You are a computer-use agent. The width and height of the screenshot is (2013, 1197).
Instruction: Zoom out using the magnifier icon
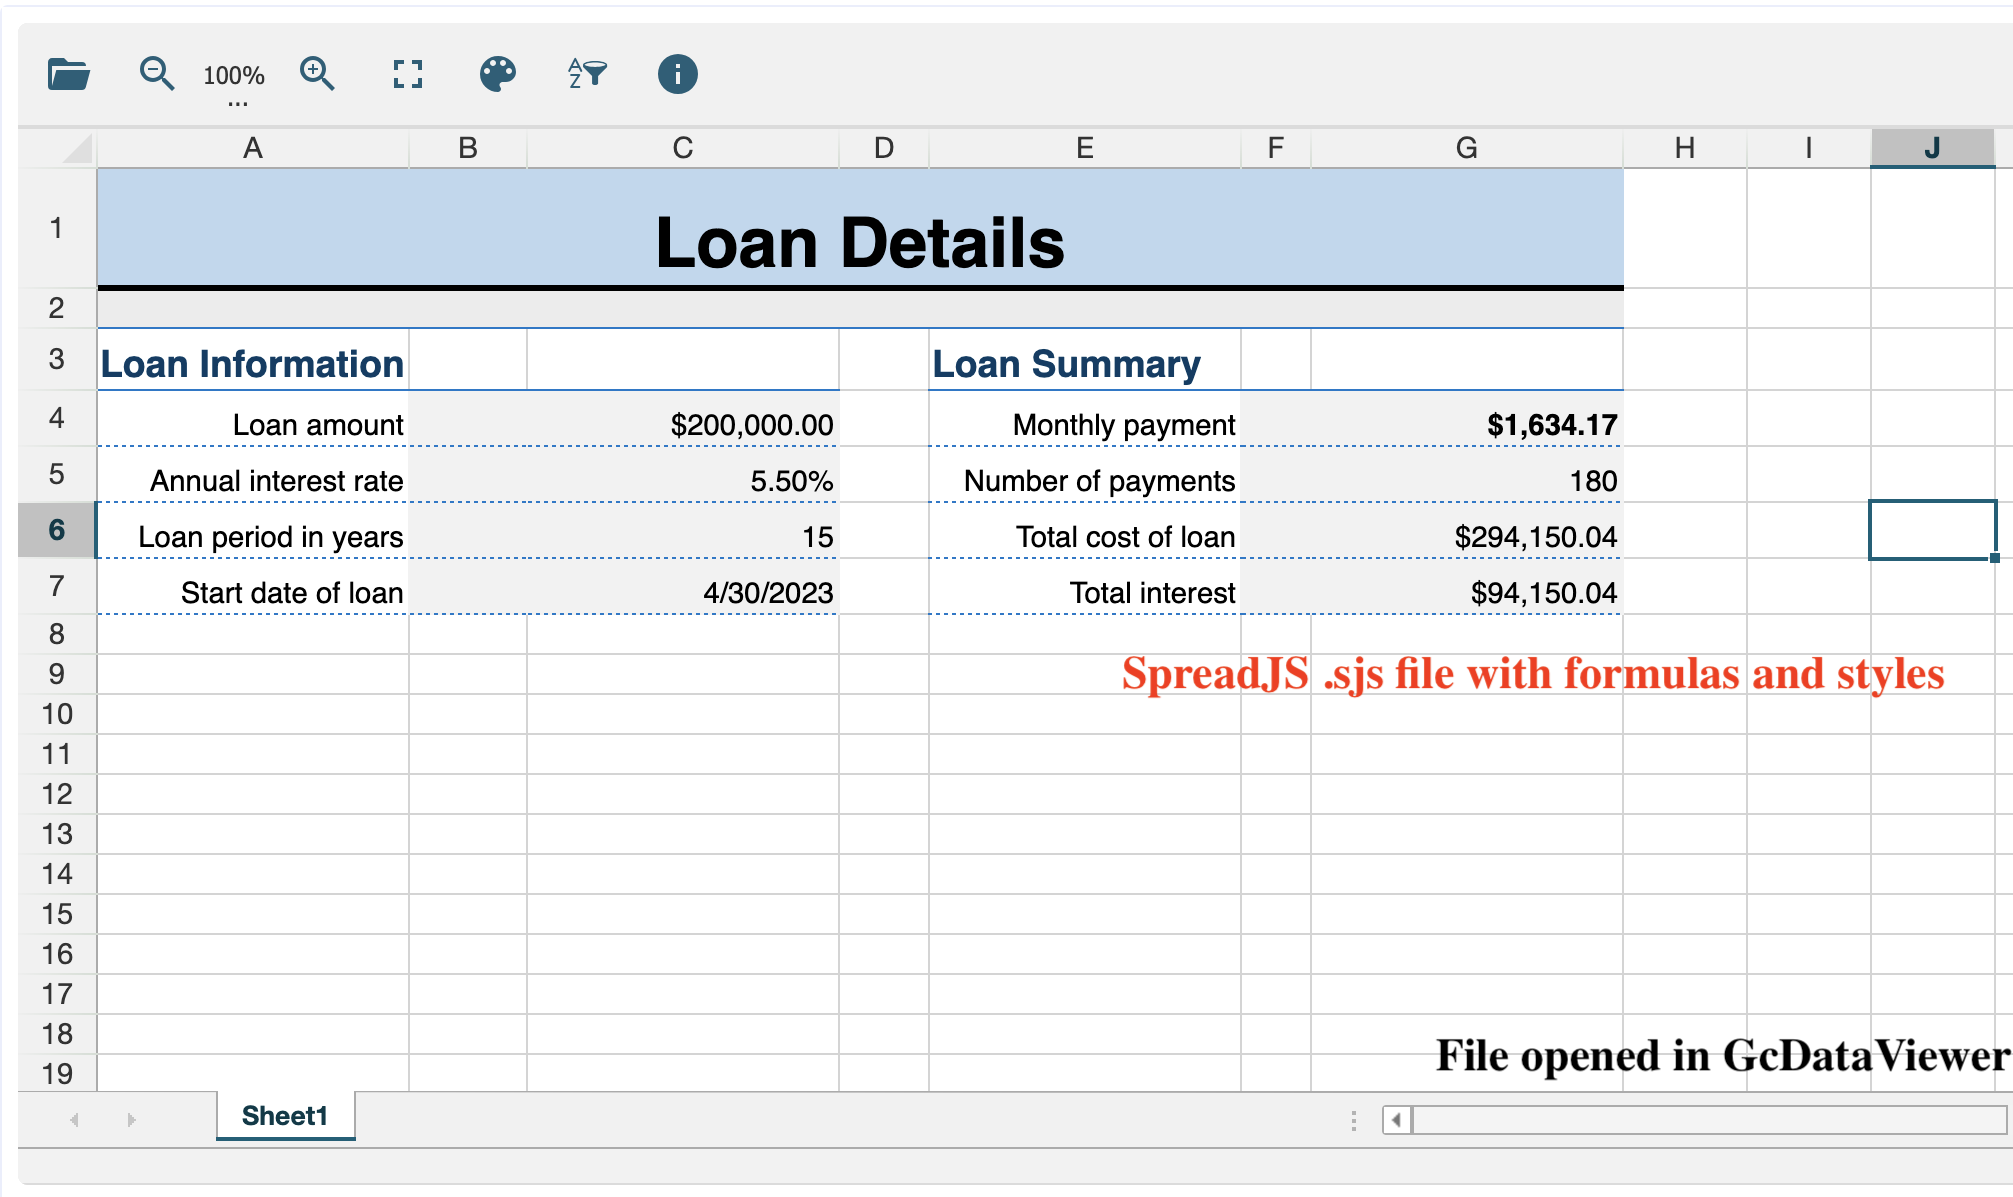tap(155, 74)
